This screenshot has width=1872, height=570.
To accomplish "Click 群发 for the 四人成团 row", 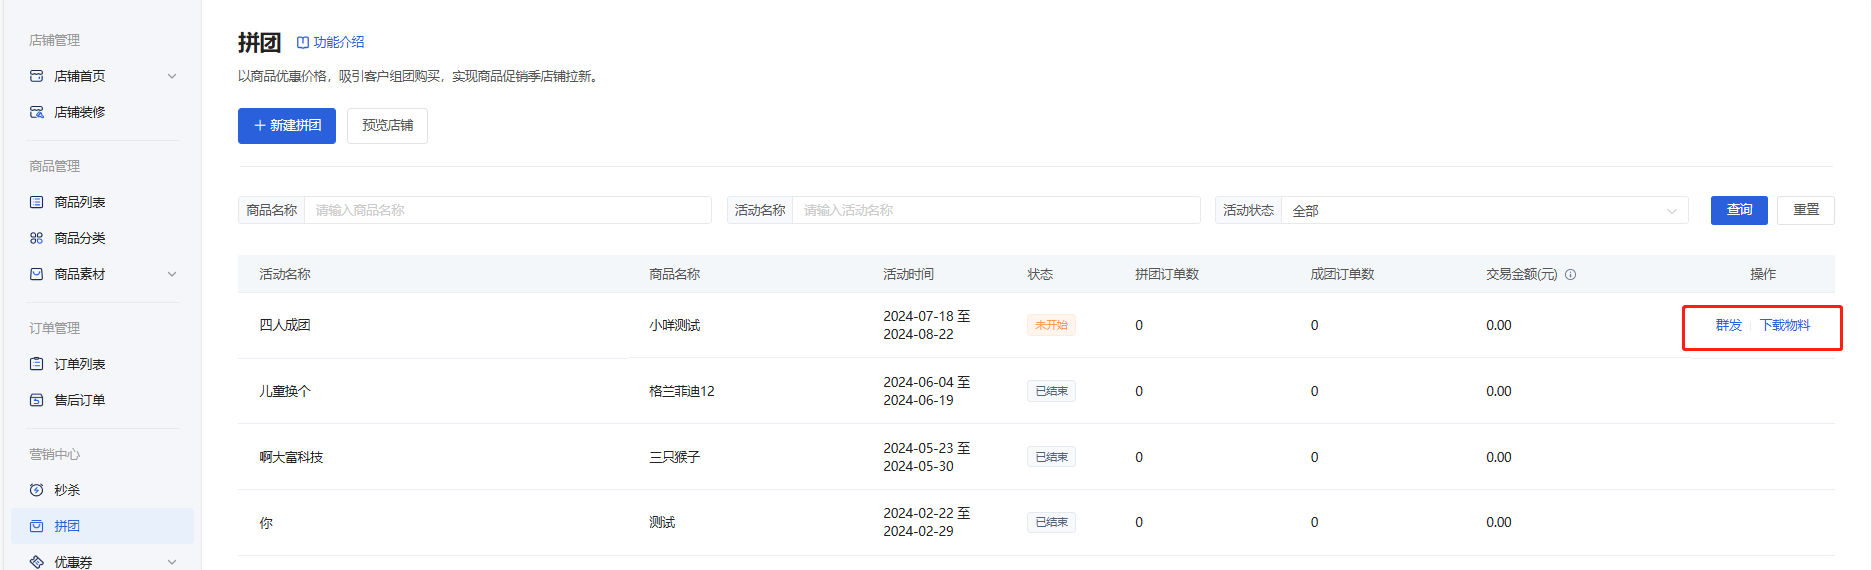I will 1729,325.
